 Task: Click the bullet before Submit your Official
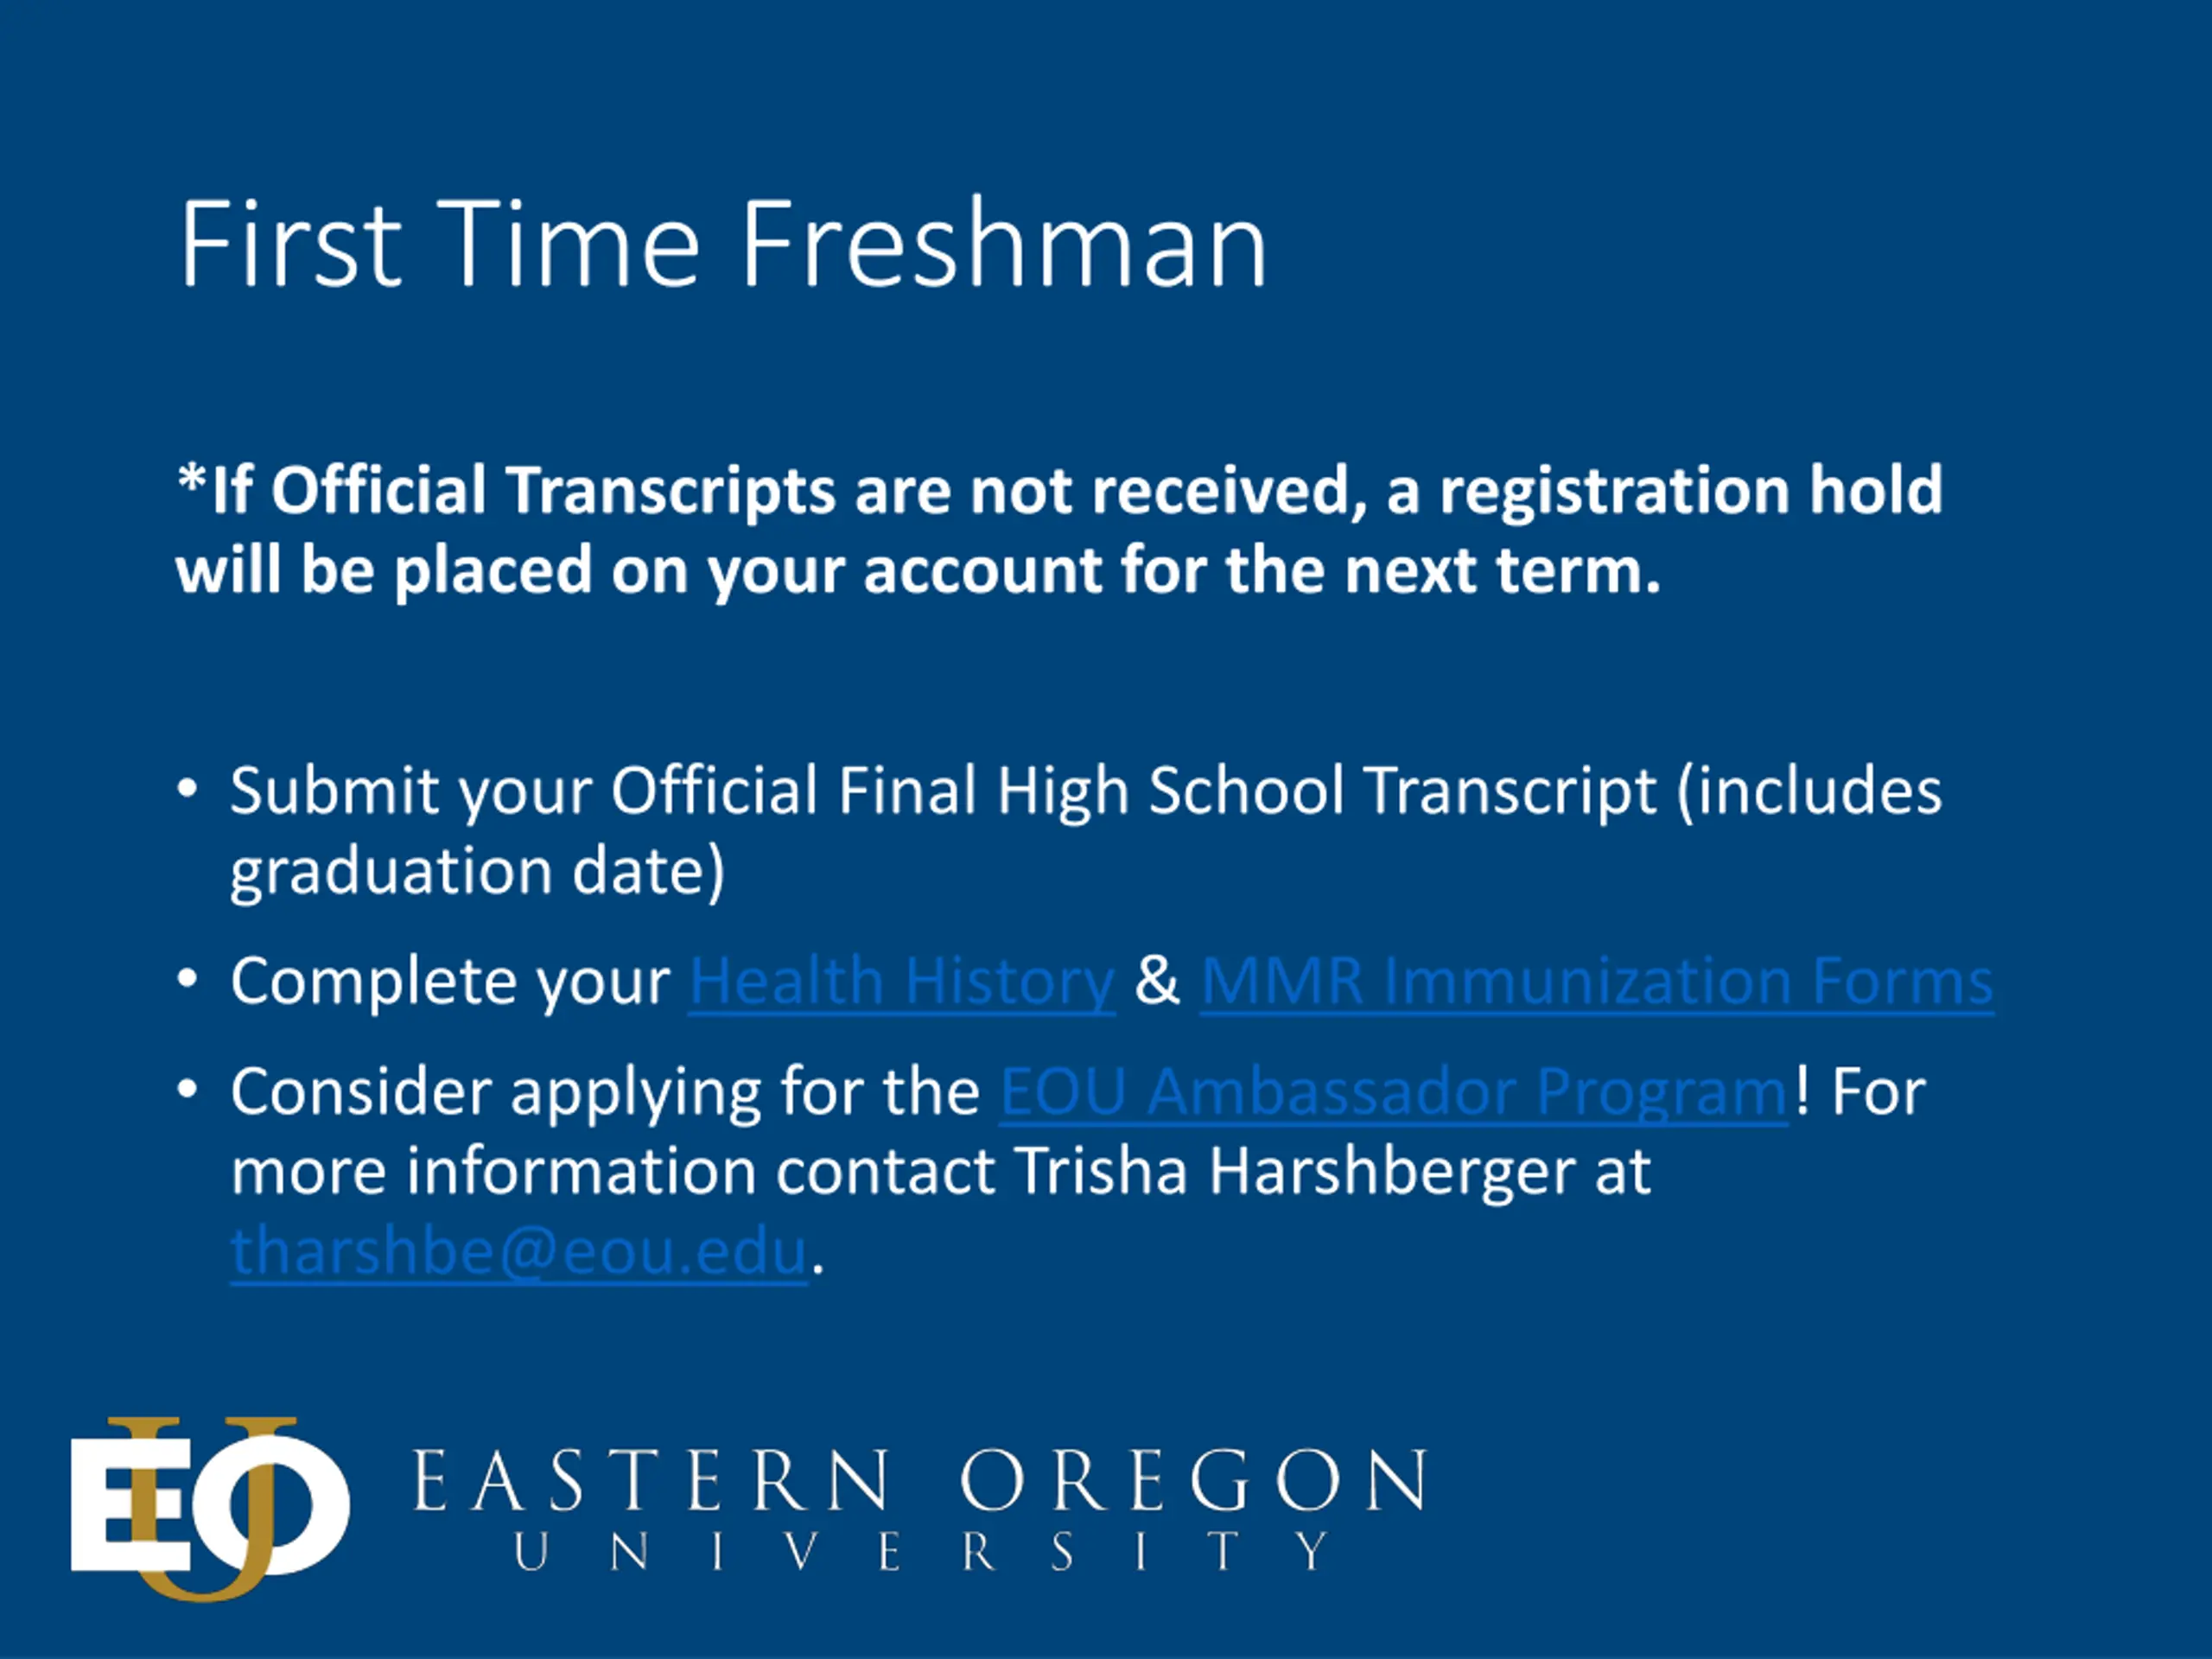click(187, 789)
